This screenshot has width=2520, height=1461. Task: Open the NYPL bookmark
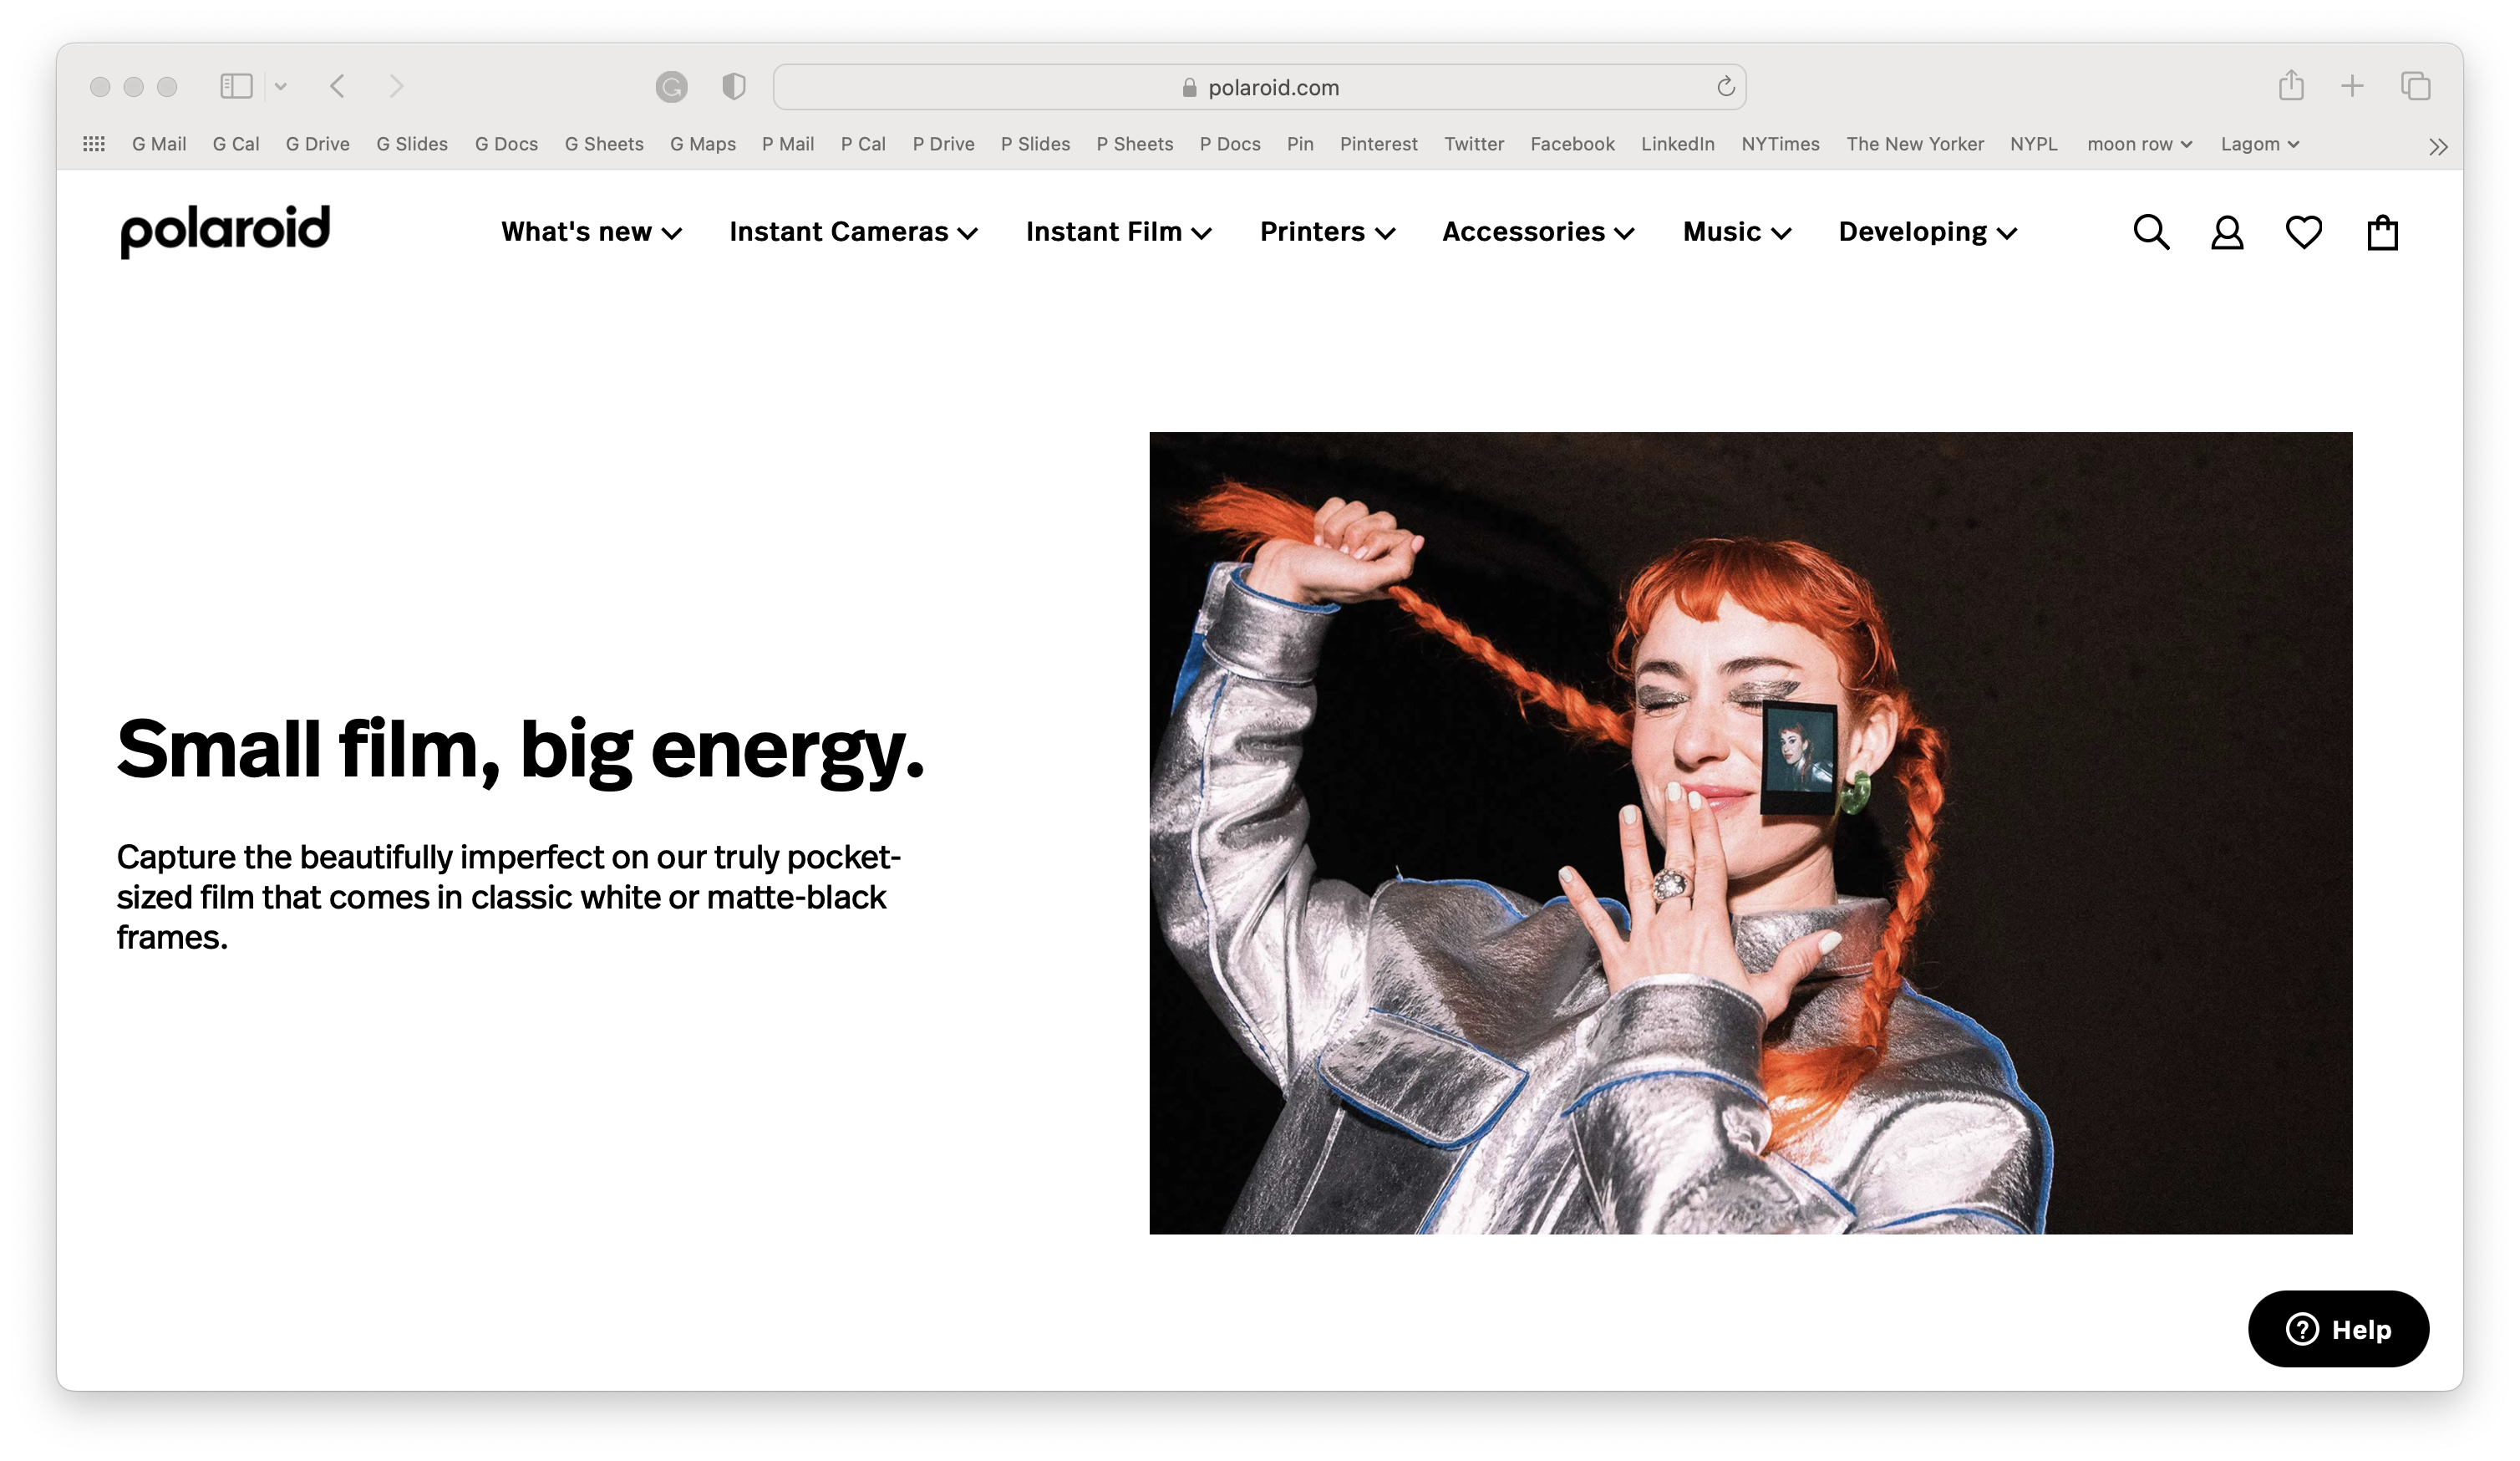[x=2033, y=144]
